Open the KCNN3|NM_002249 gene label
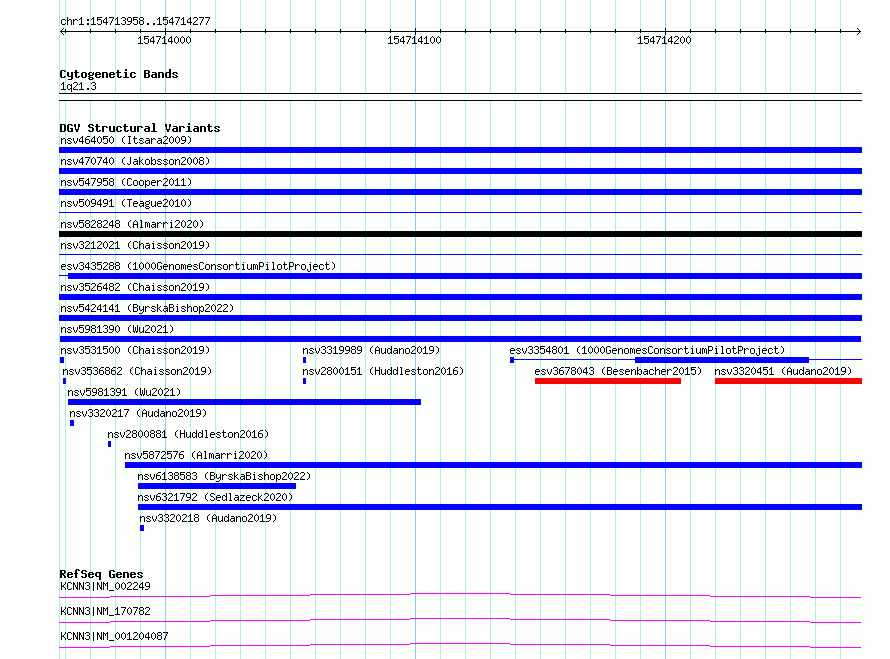 click(105, 586)
